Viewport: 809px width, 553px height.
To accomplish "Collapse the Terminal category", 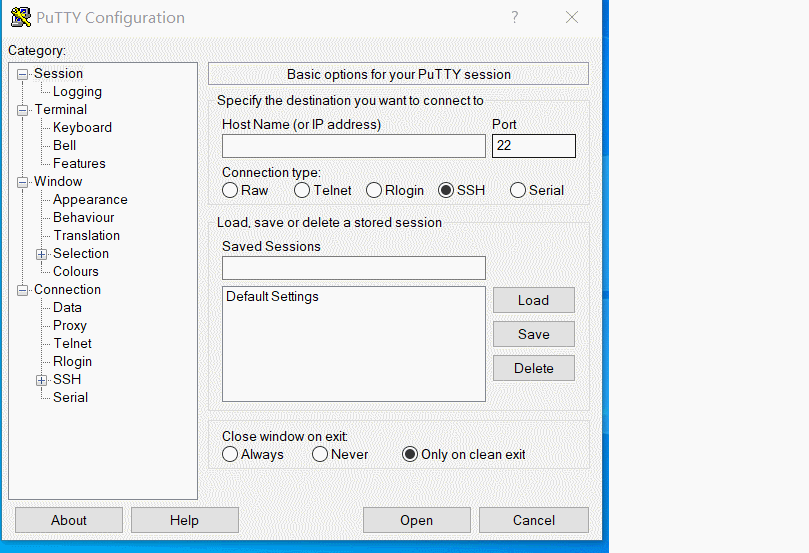I will click(23, 110).
